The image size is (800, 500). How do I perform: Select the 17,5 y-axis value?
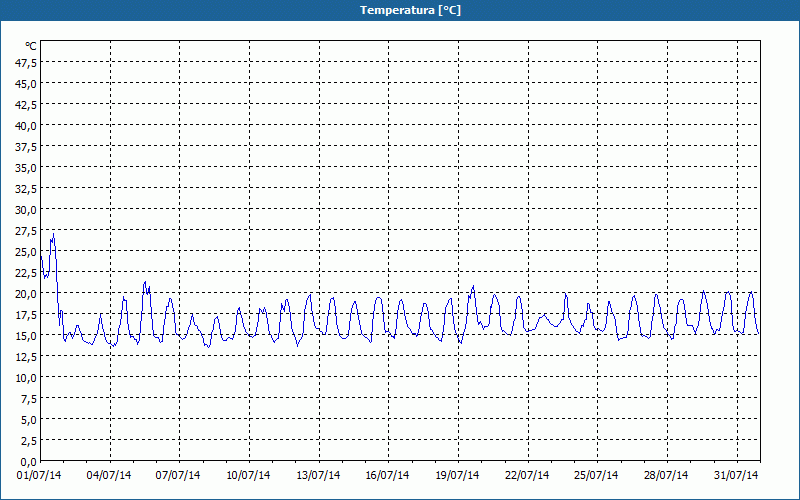click(26, 315)
